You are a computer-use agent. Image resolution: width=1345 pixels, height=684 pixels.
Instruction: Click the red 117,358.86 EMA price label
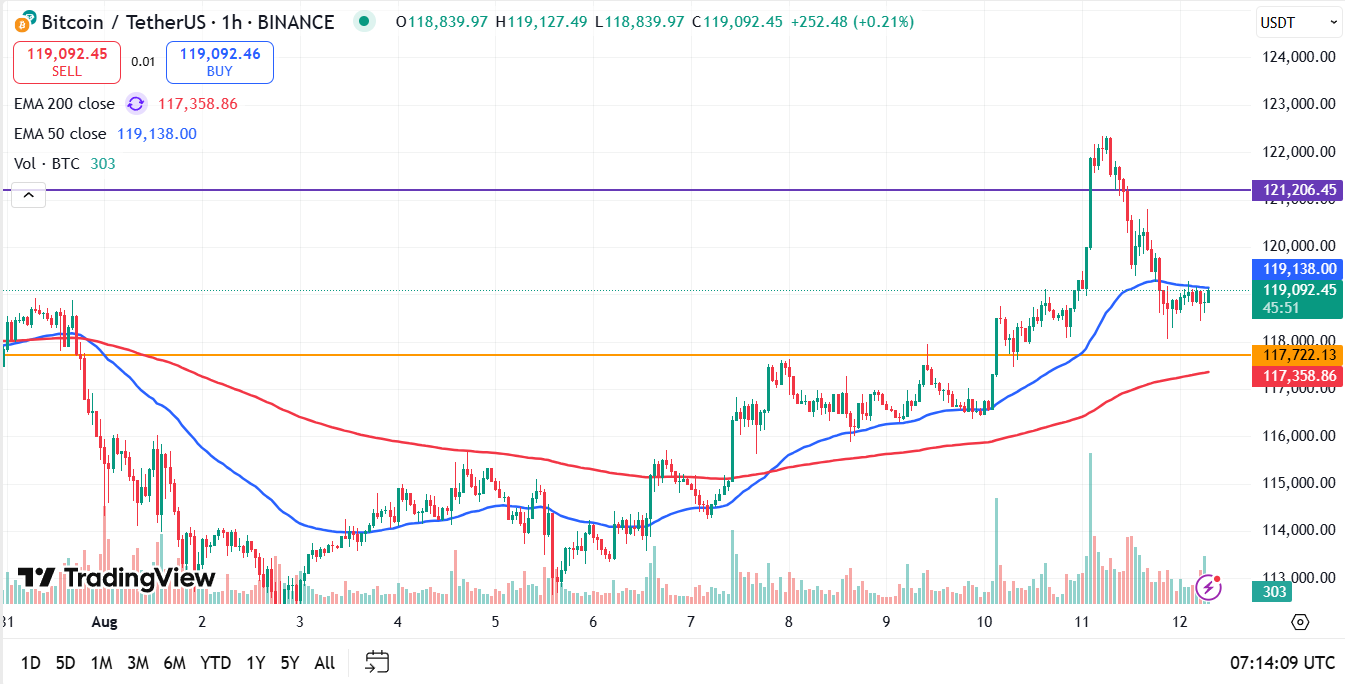click(x=1297, y=376)
